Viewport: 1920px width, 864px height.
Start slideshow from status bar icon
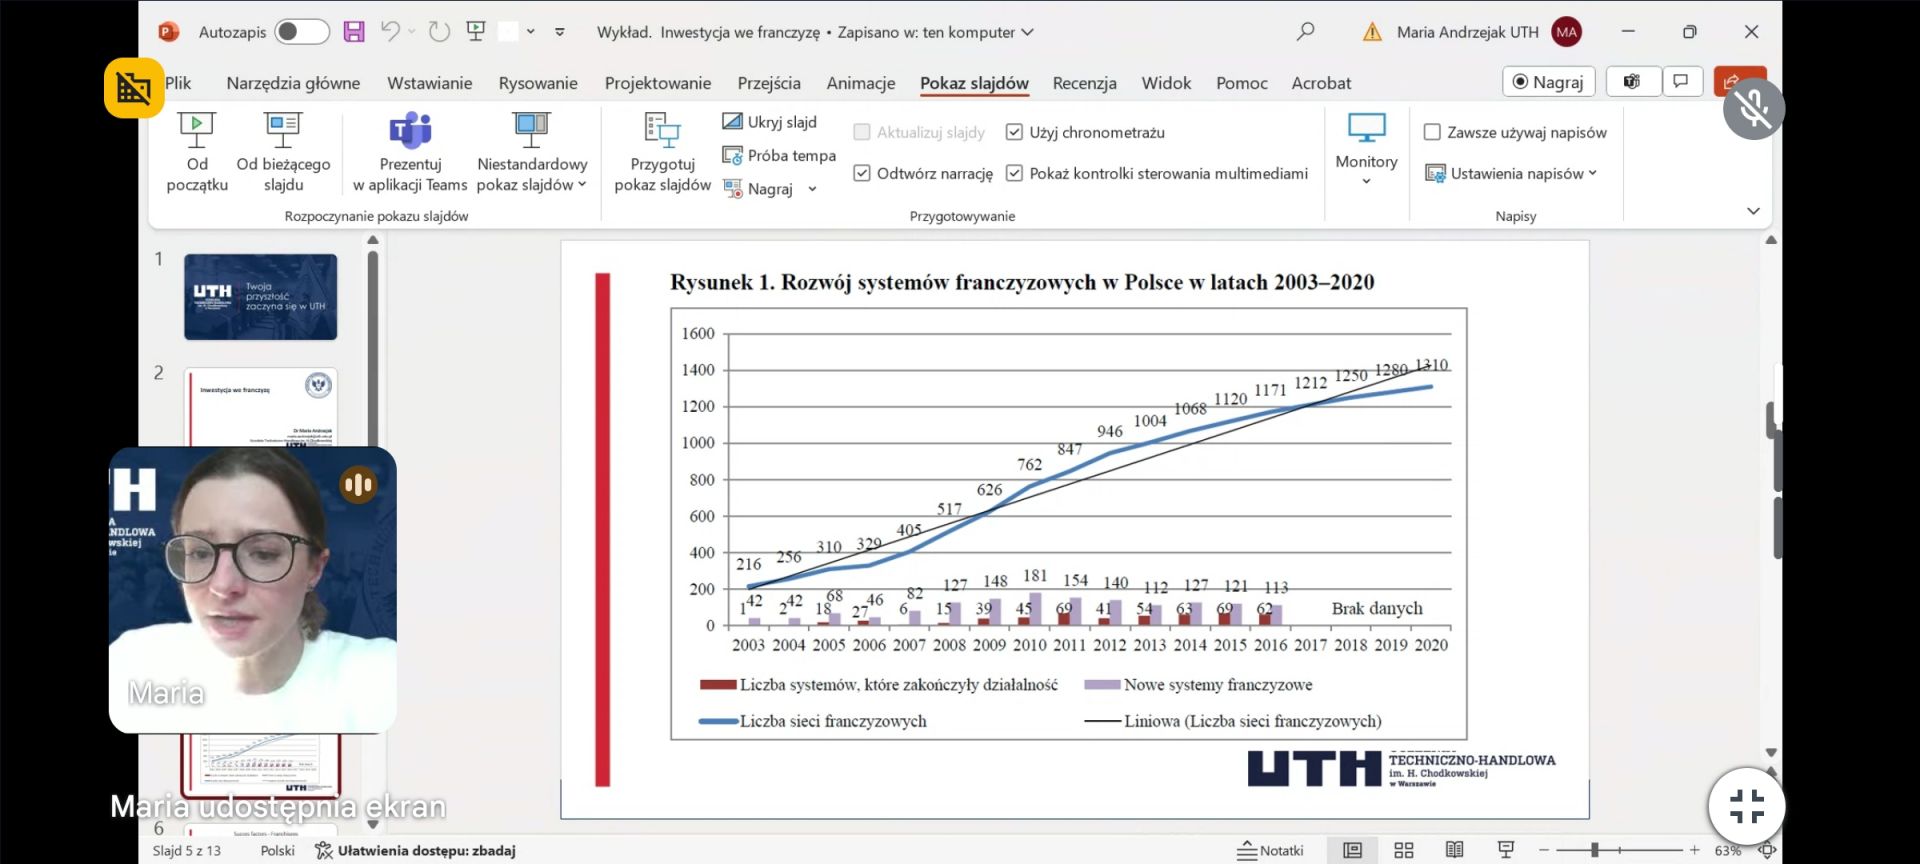1505,850
